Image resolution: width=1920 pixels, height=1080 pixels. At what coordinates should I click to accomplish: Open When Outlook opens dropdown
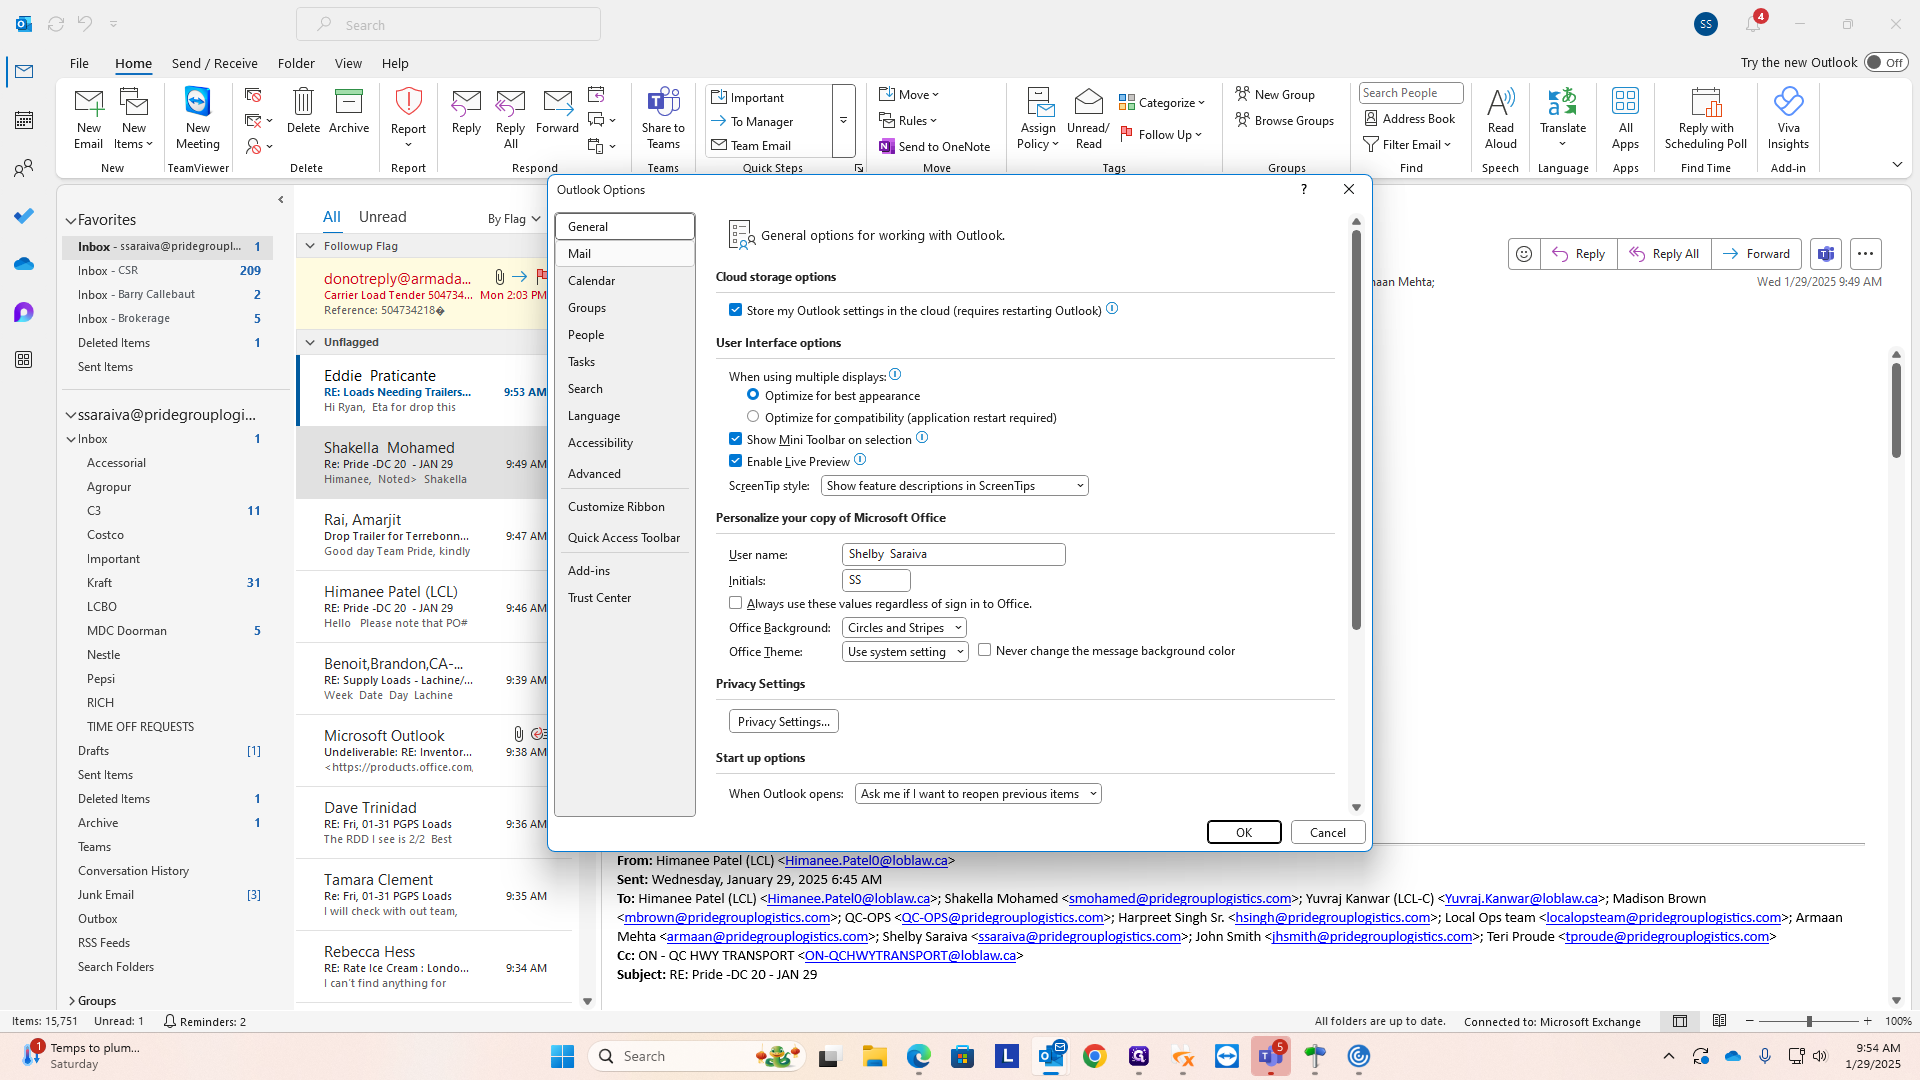pos(977,794)
